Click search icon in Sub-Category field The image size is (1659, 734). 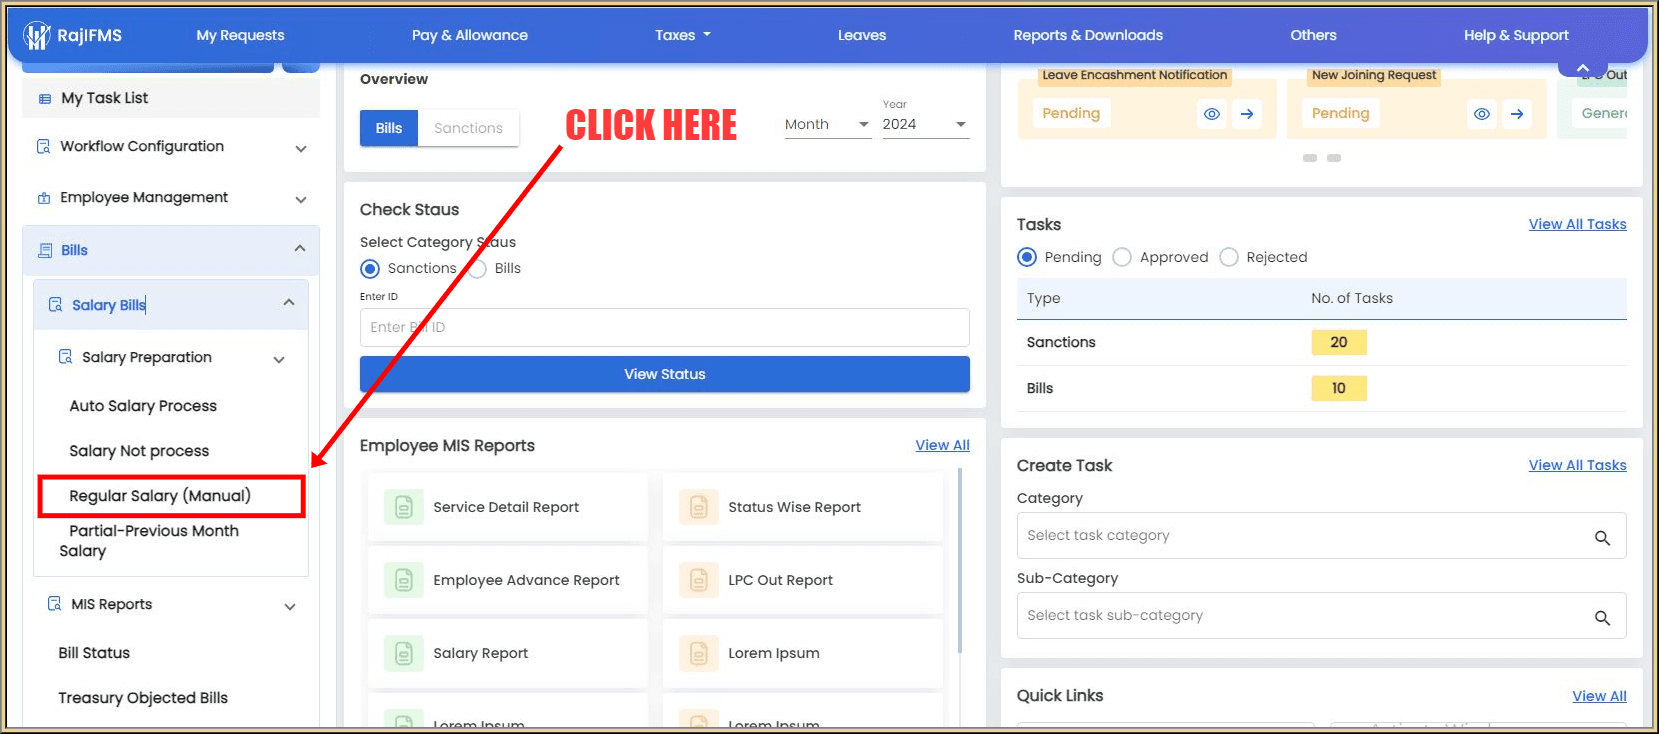pyautogui.click(x=1602, y=618)
